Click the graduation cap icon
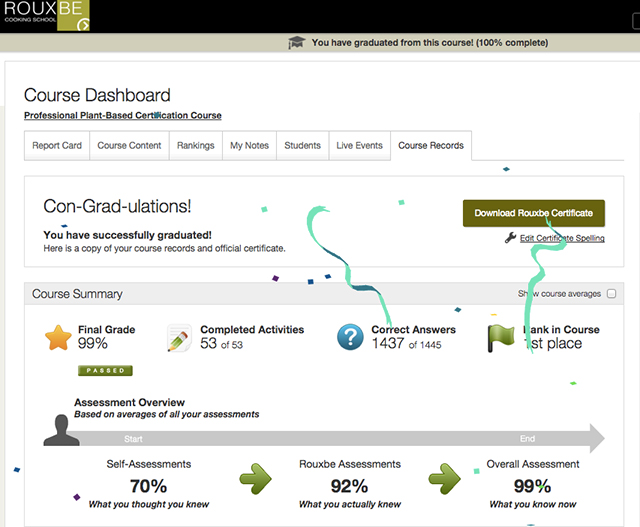The image size is (640, 527). coord(296,42)
